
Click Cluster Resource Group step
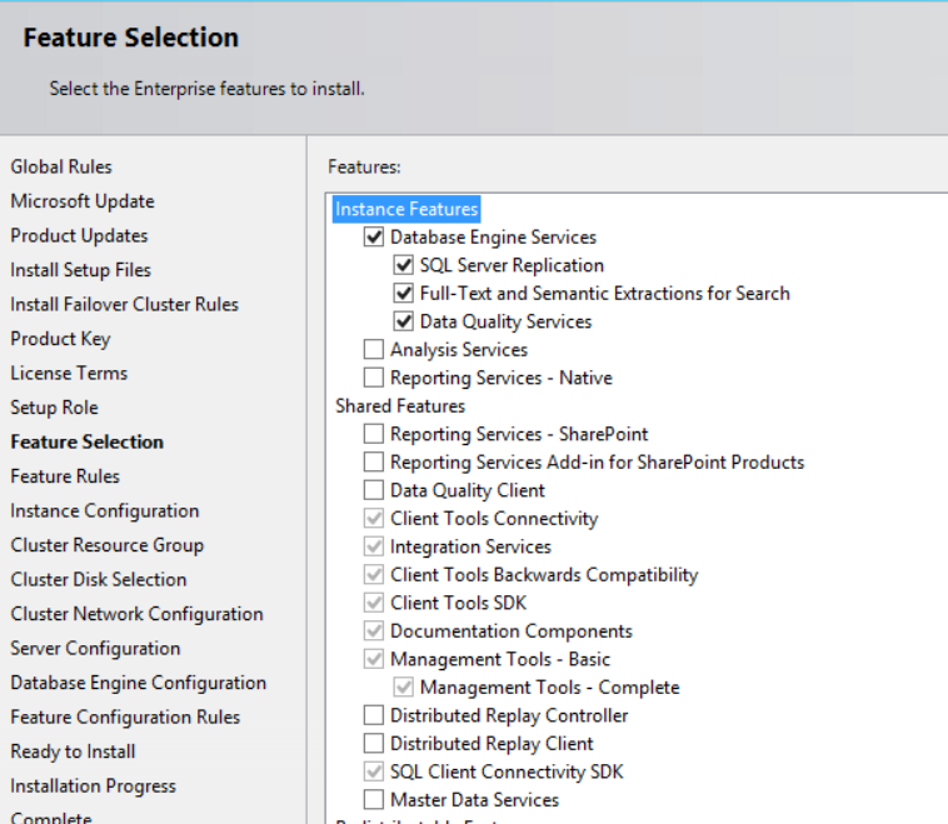click(x=107, y=545)
